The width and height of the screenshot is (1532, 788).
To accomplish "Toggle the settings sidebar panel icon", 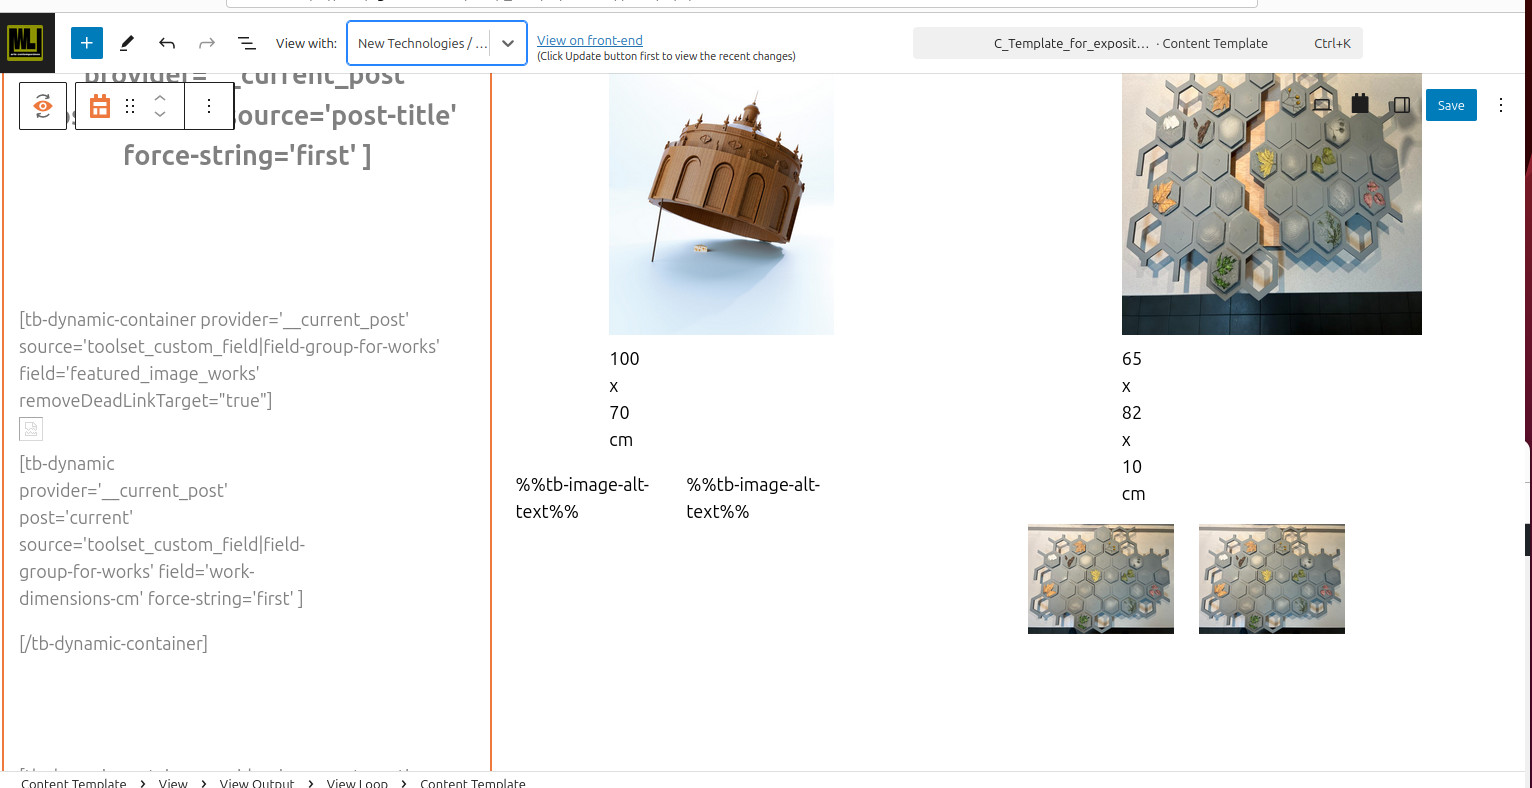I will (x=1402, y=104).
